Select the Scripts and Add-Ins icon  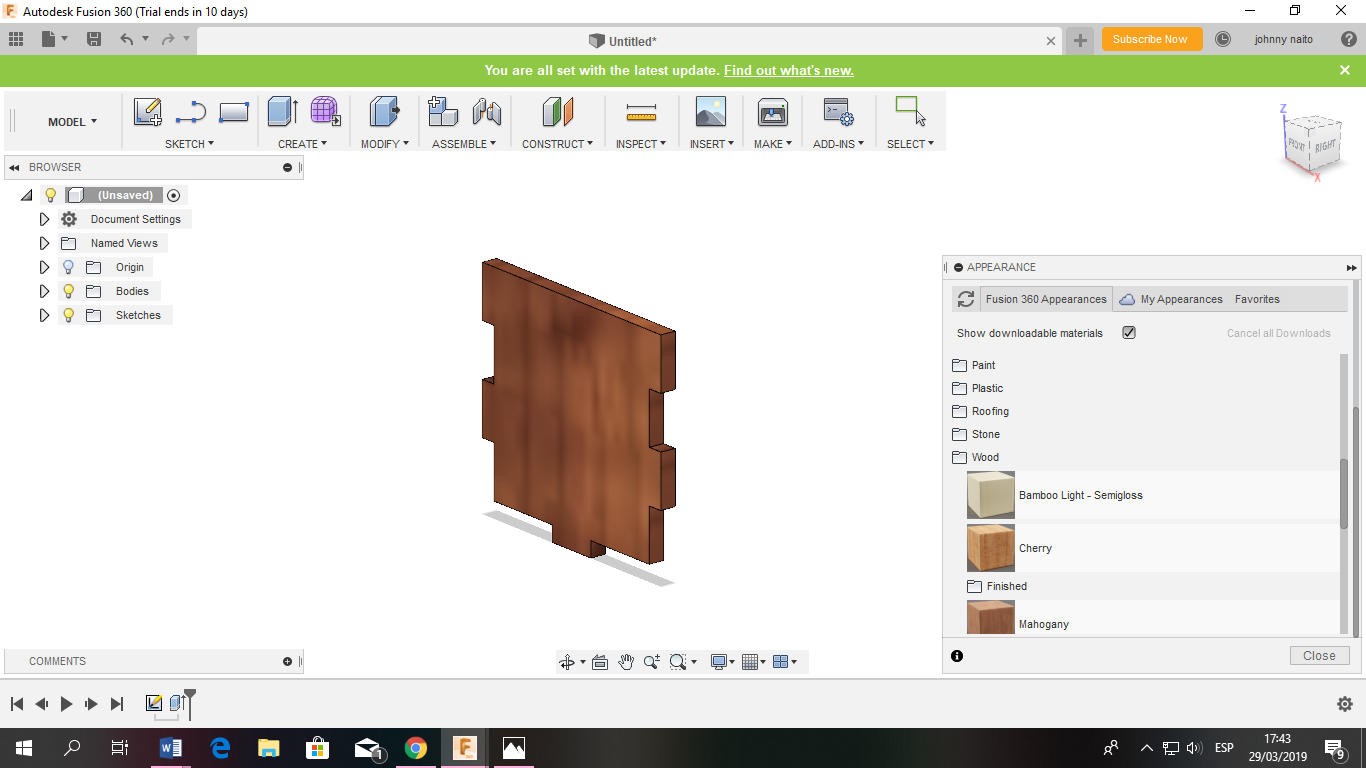point(838,112)
